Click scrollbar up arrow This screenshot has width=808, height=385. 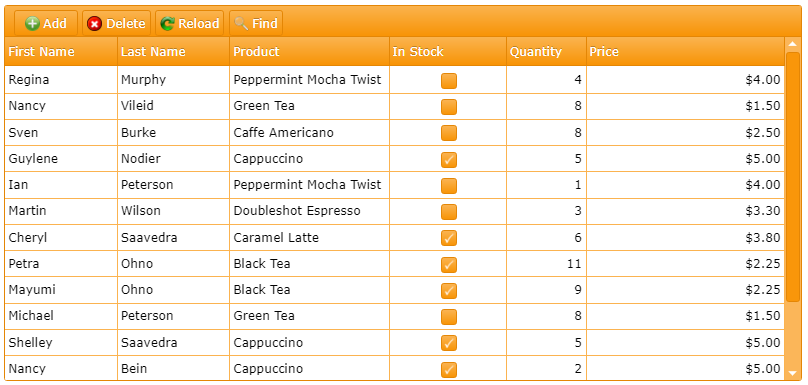point(792,44)
